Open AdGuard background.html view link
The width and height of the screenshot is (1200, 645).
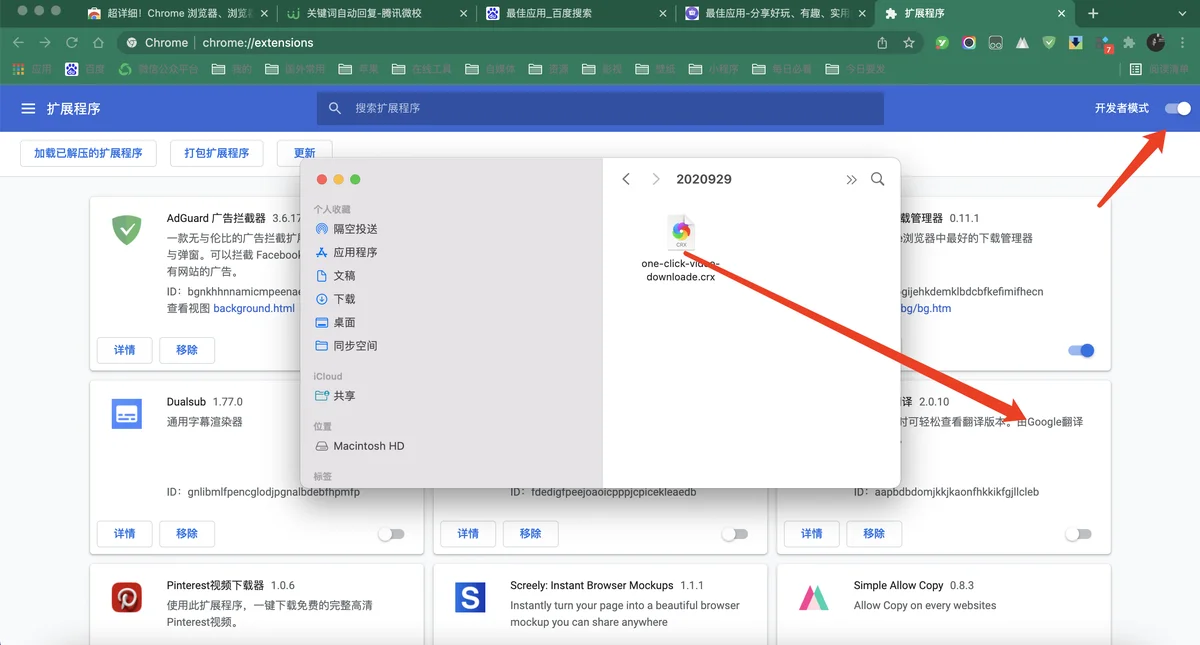(254, 309)
